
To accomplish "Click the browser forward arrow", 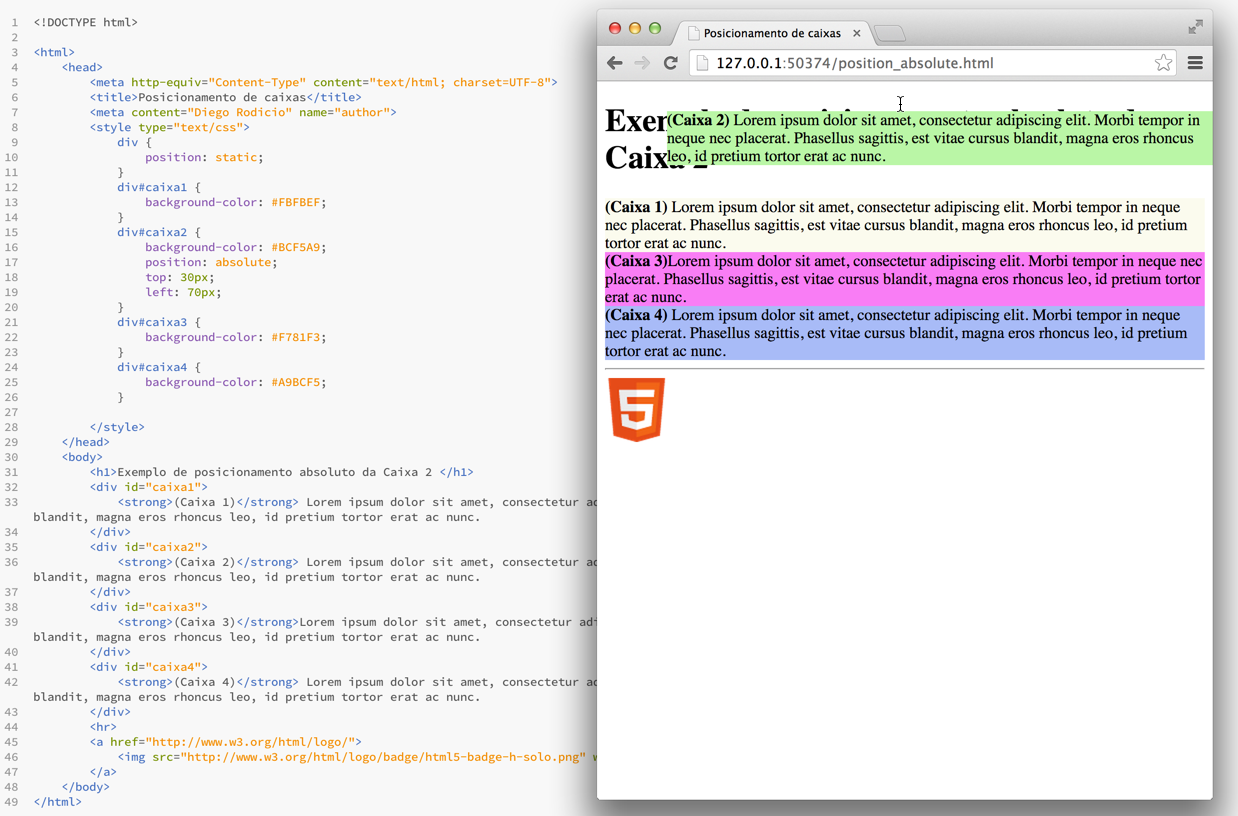I will tap(642, 63).
